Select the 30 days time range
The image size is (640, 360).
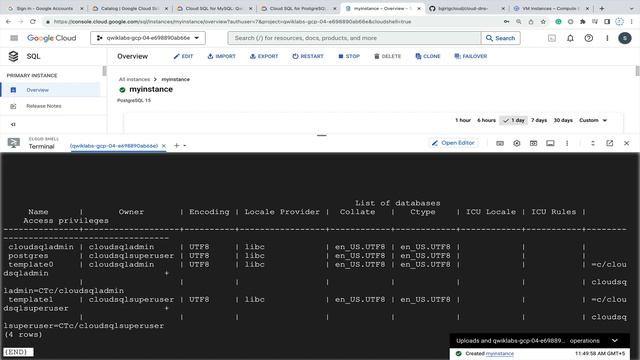click(563, 120)
